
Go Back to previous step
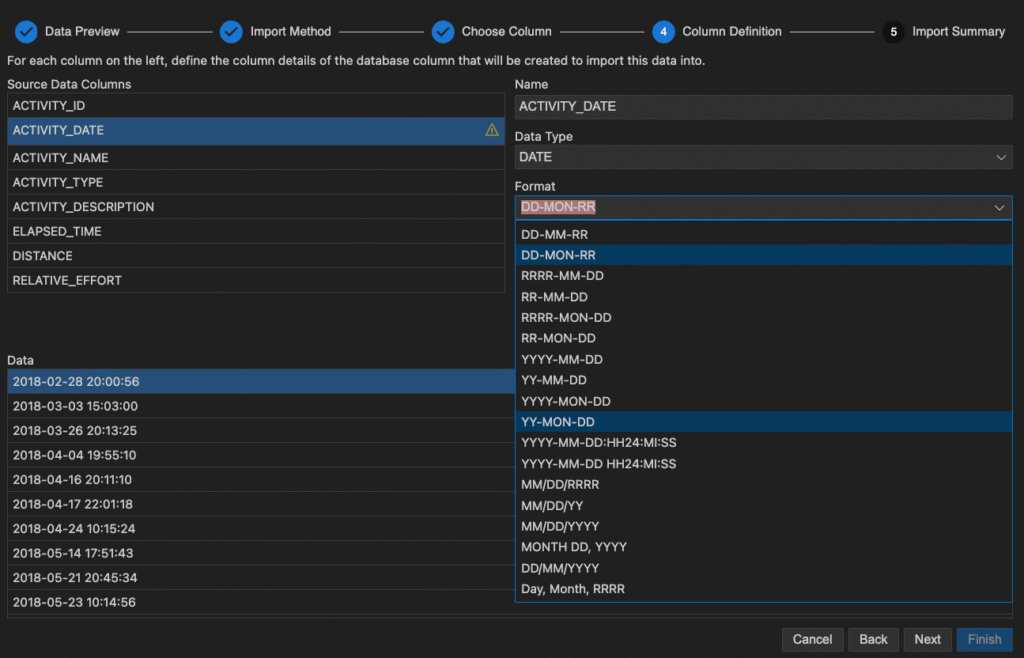click(x=873, y=639)
